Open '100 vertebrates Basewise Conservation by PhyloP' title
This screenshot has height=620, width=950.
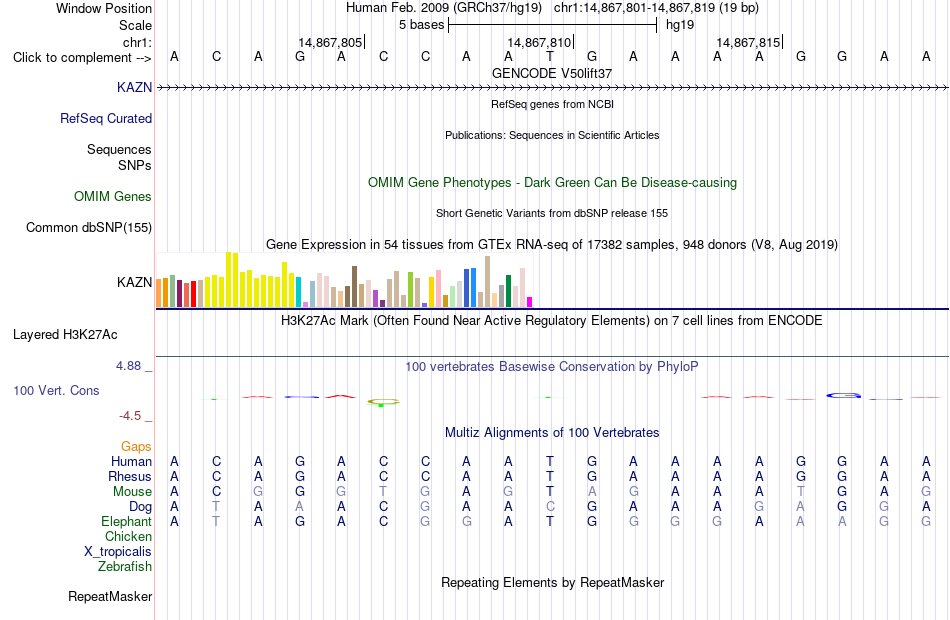552,366
